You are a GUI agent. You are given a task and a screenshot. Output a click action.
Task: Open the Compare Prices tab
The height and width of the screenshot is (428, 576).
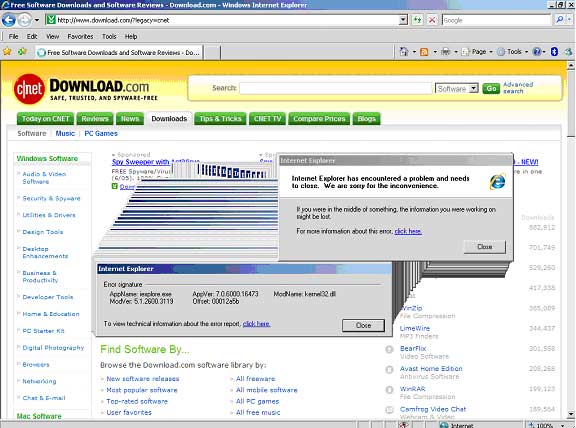(x=319, y=119)
